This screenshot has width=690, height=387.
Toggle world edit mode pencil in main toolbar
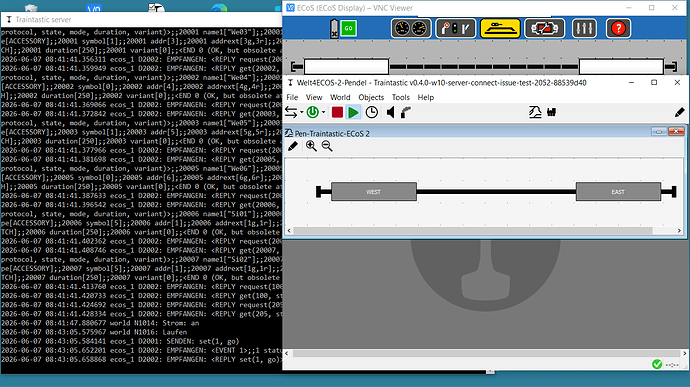click(x=679, y=112)
